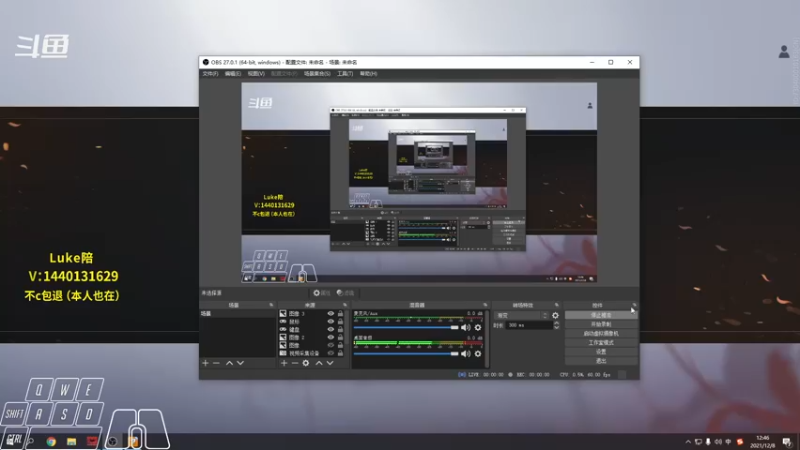Open the 编辑(E) menu
This screenshot has height=450, width=800.
point(233,74)
